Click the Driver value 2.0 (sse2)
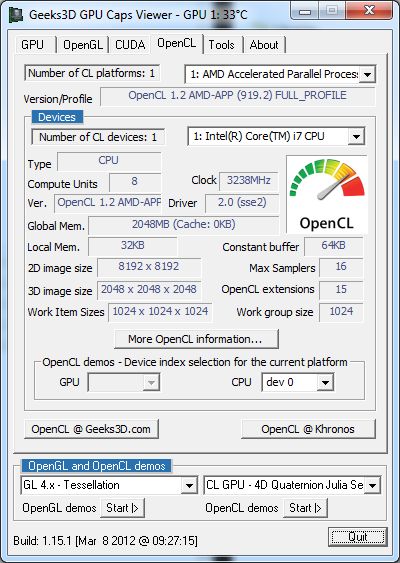The width and height of the screenshot is (400, 563). point(242,203)
